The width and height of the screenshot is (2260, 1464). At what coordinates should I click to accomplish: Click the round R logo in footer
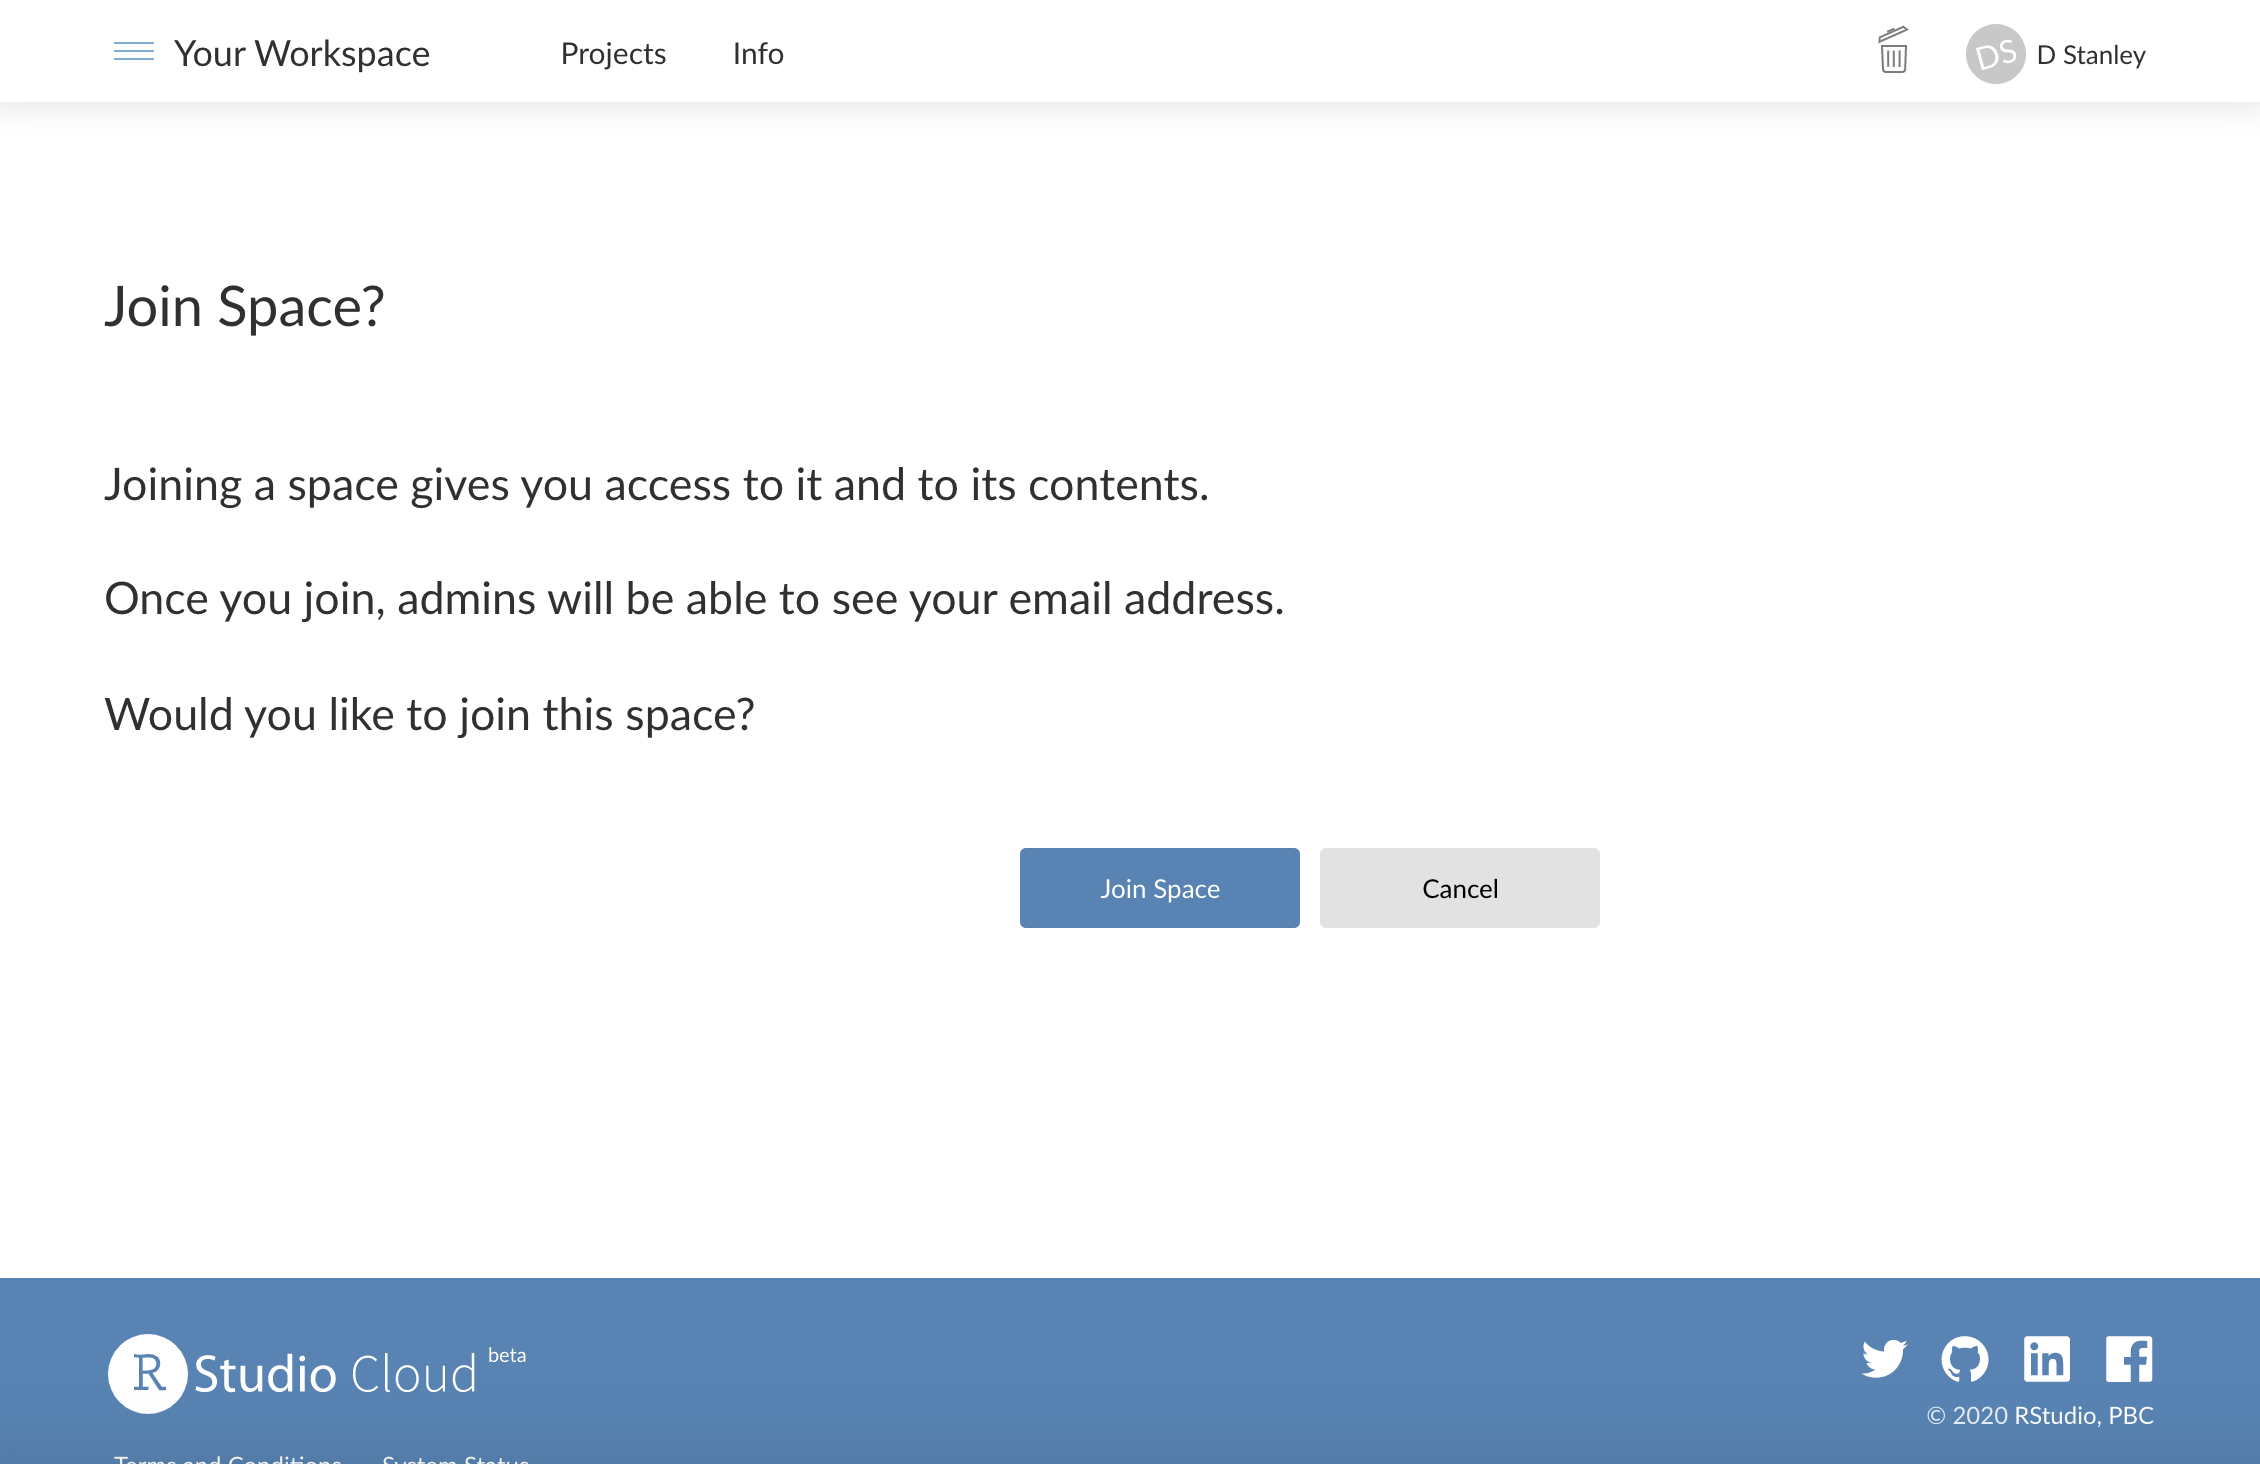[x=148, y=1373]
